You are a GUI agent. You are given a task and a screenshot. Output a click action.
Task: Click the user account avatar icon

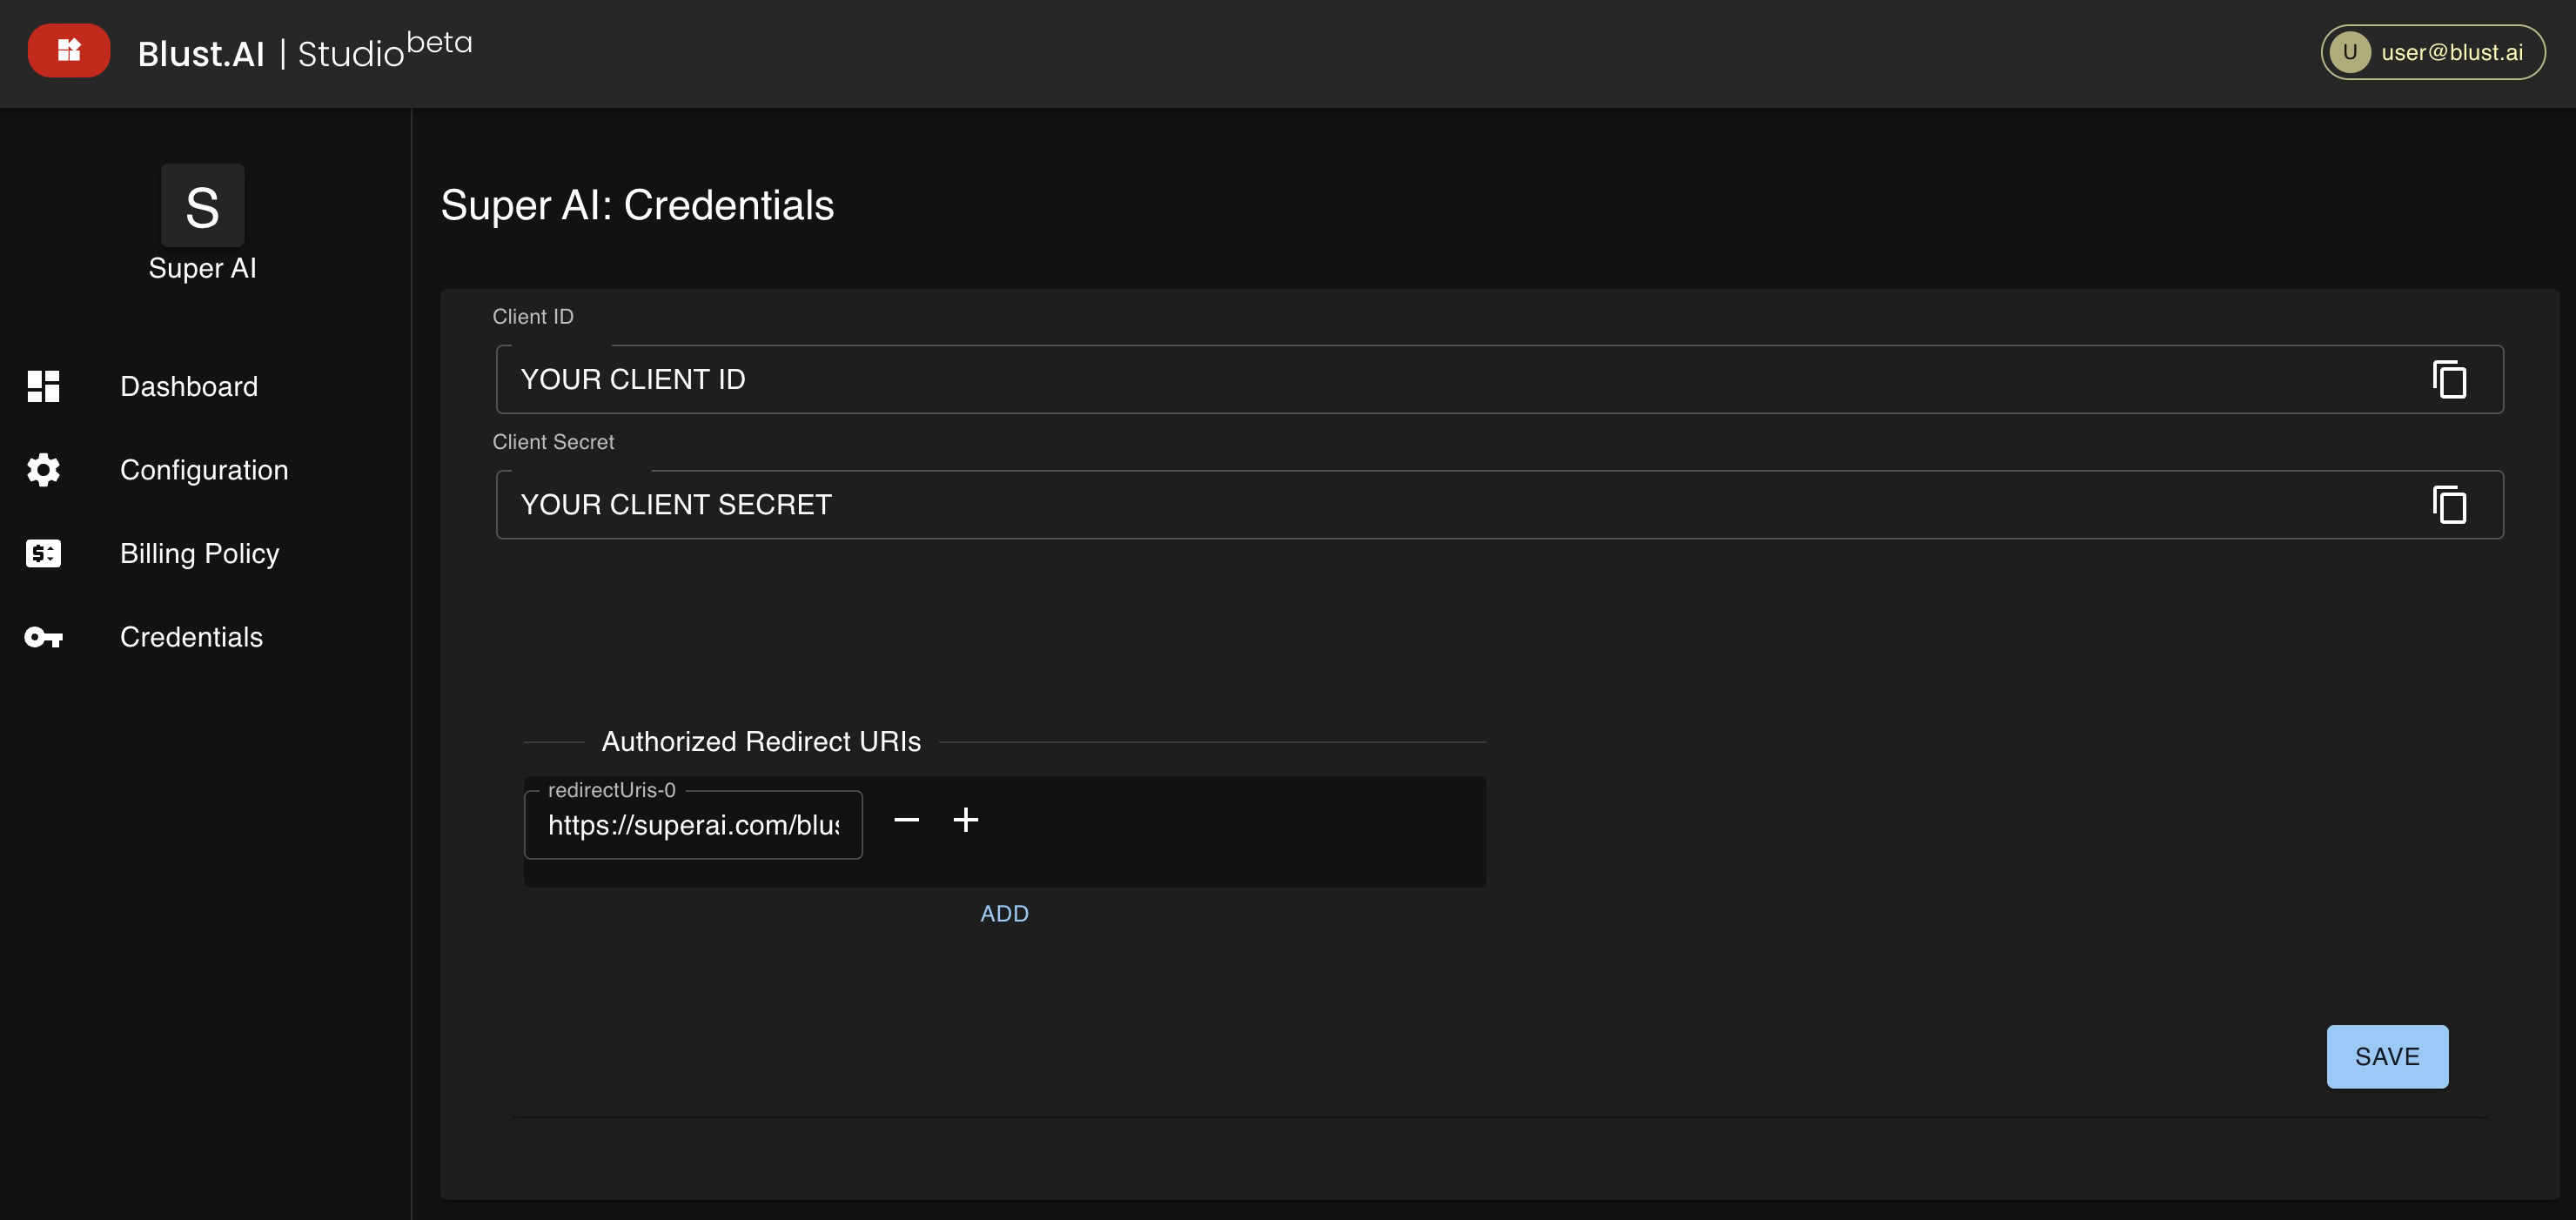(x=2351, y=50)
